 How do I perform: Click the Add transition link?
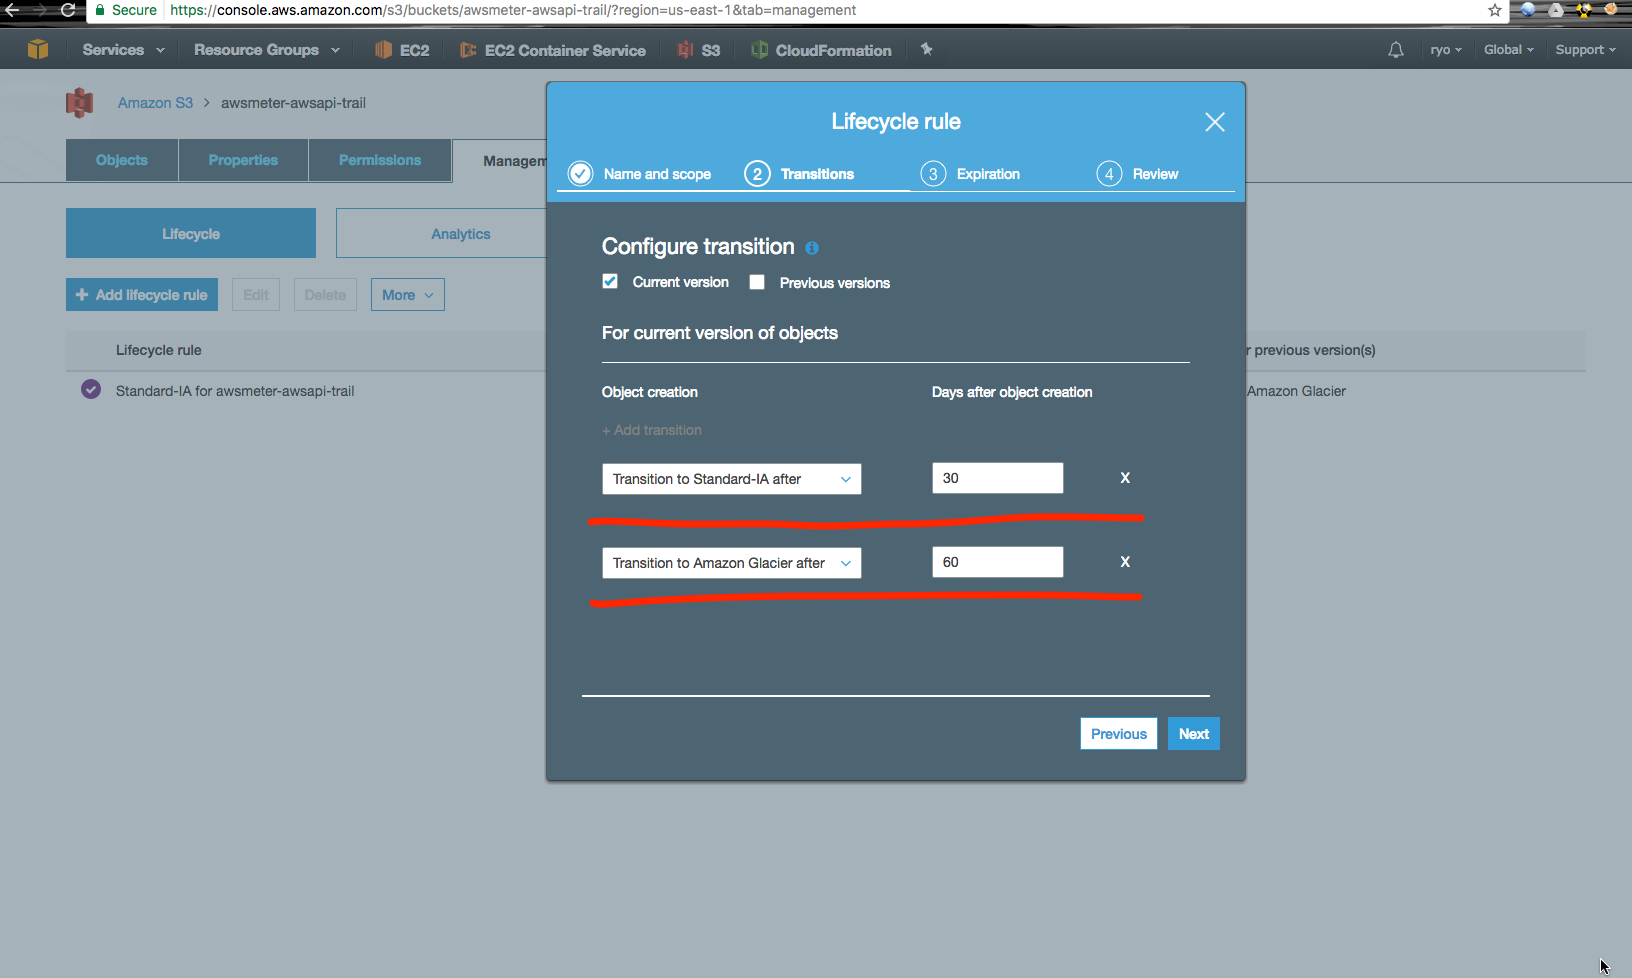click(x=652, y=430)
